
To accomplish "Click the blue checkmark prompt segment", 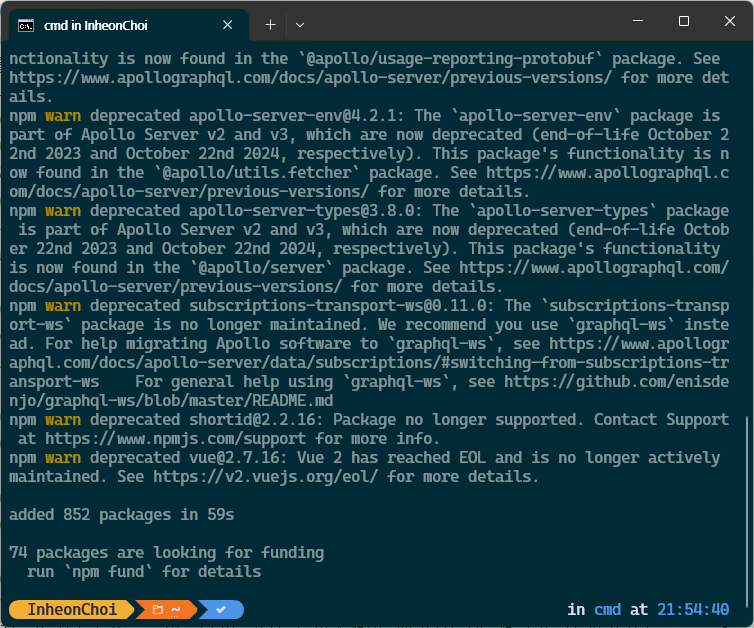I will pyautogui.click(x=221, y=609).
